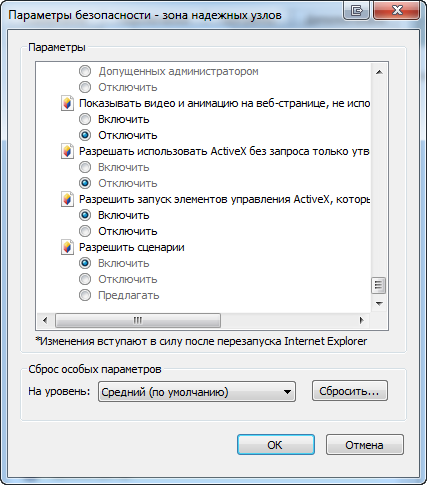Click the horizontal scrollbar thumb

138,321
